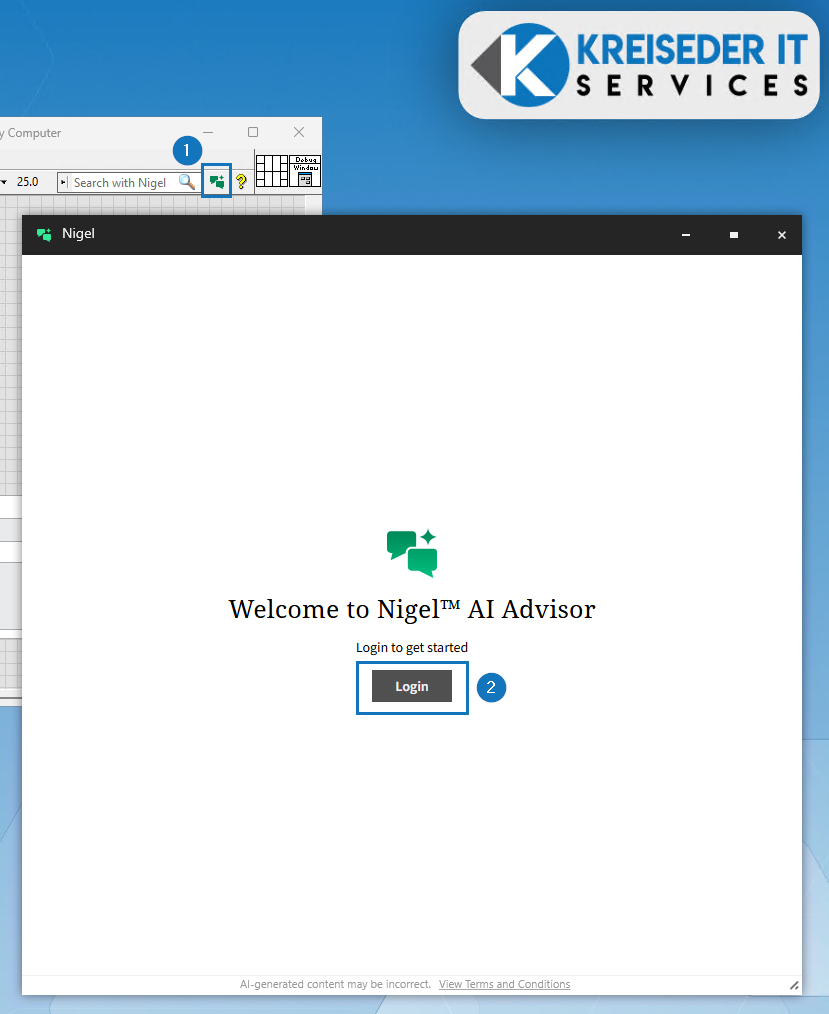Expand the search options arrow in the Search with Nigel box
The image size is (829, 1014).
(63, 182)
